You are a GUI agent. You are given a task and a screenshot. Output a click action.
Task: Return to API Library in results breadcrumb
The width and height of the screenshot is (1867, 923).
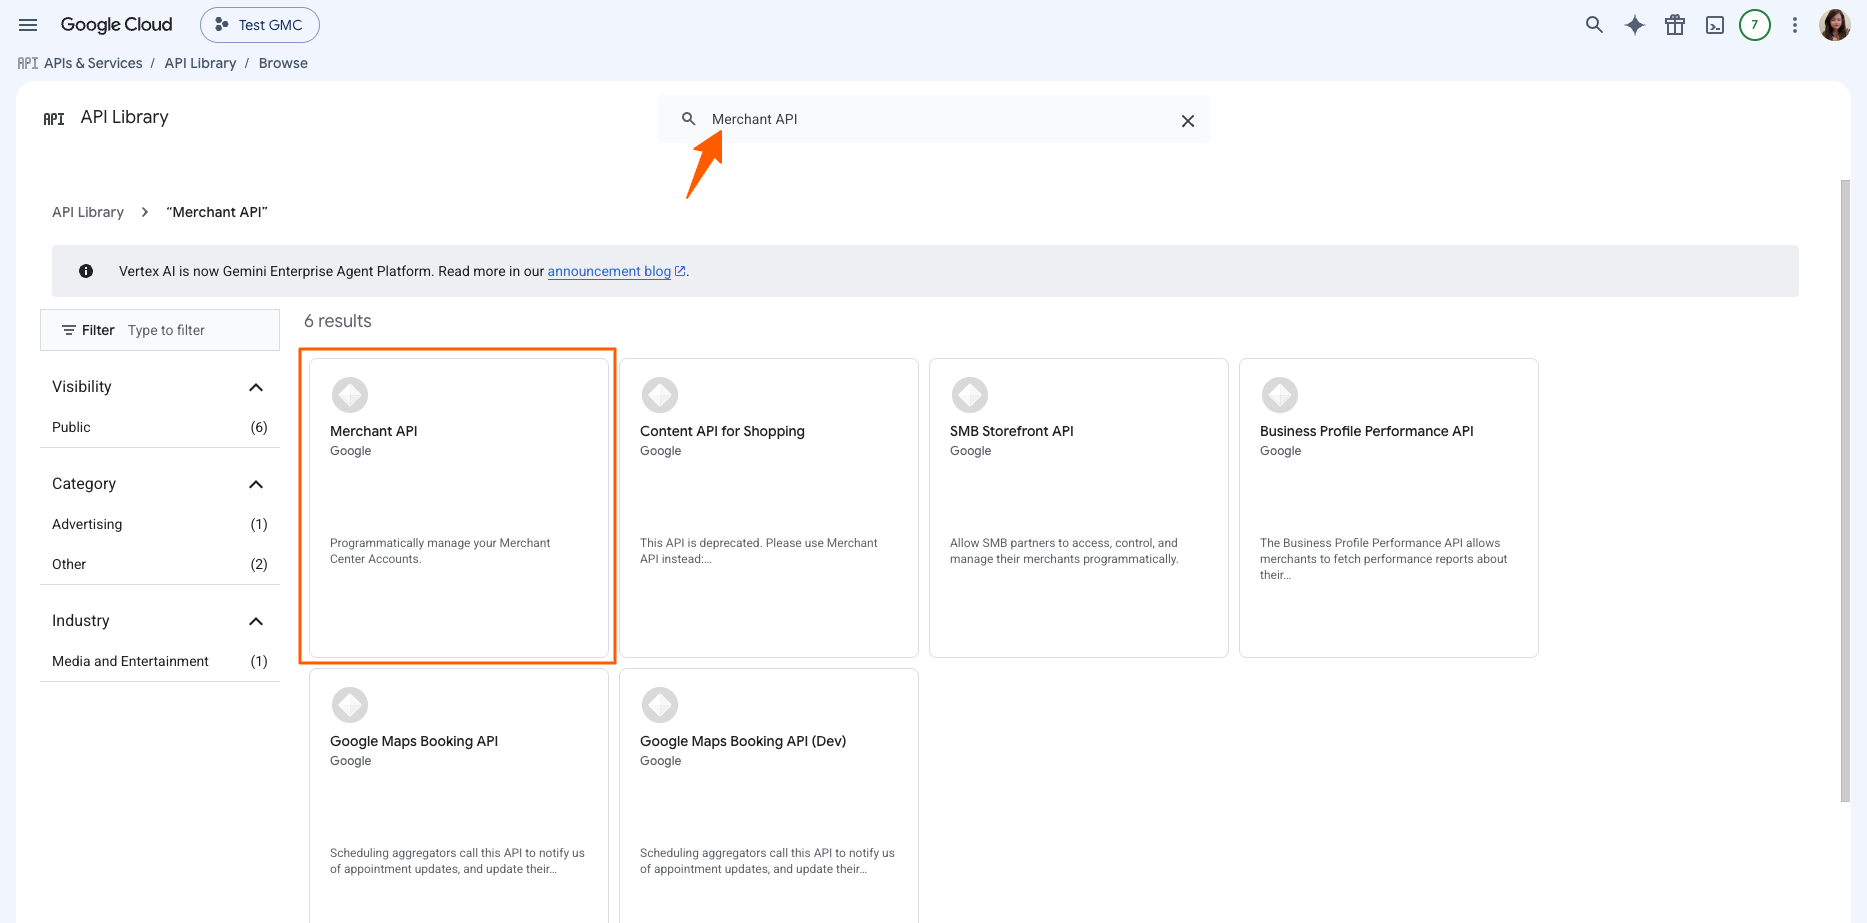tap(88, 212)
